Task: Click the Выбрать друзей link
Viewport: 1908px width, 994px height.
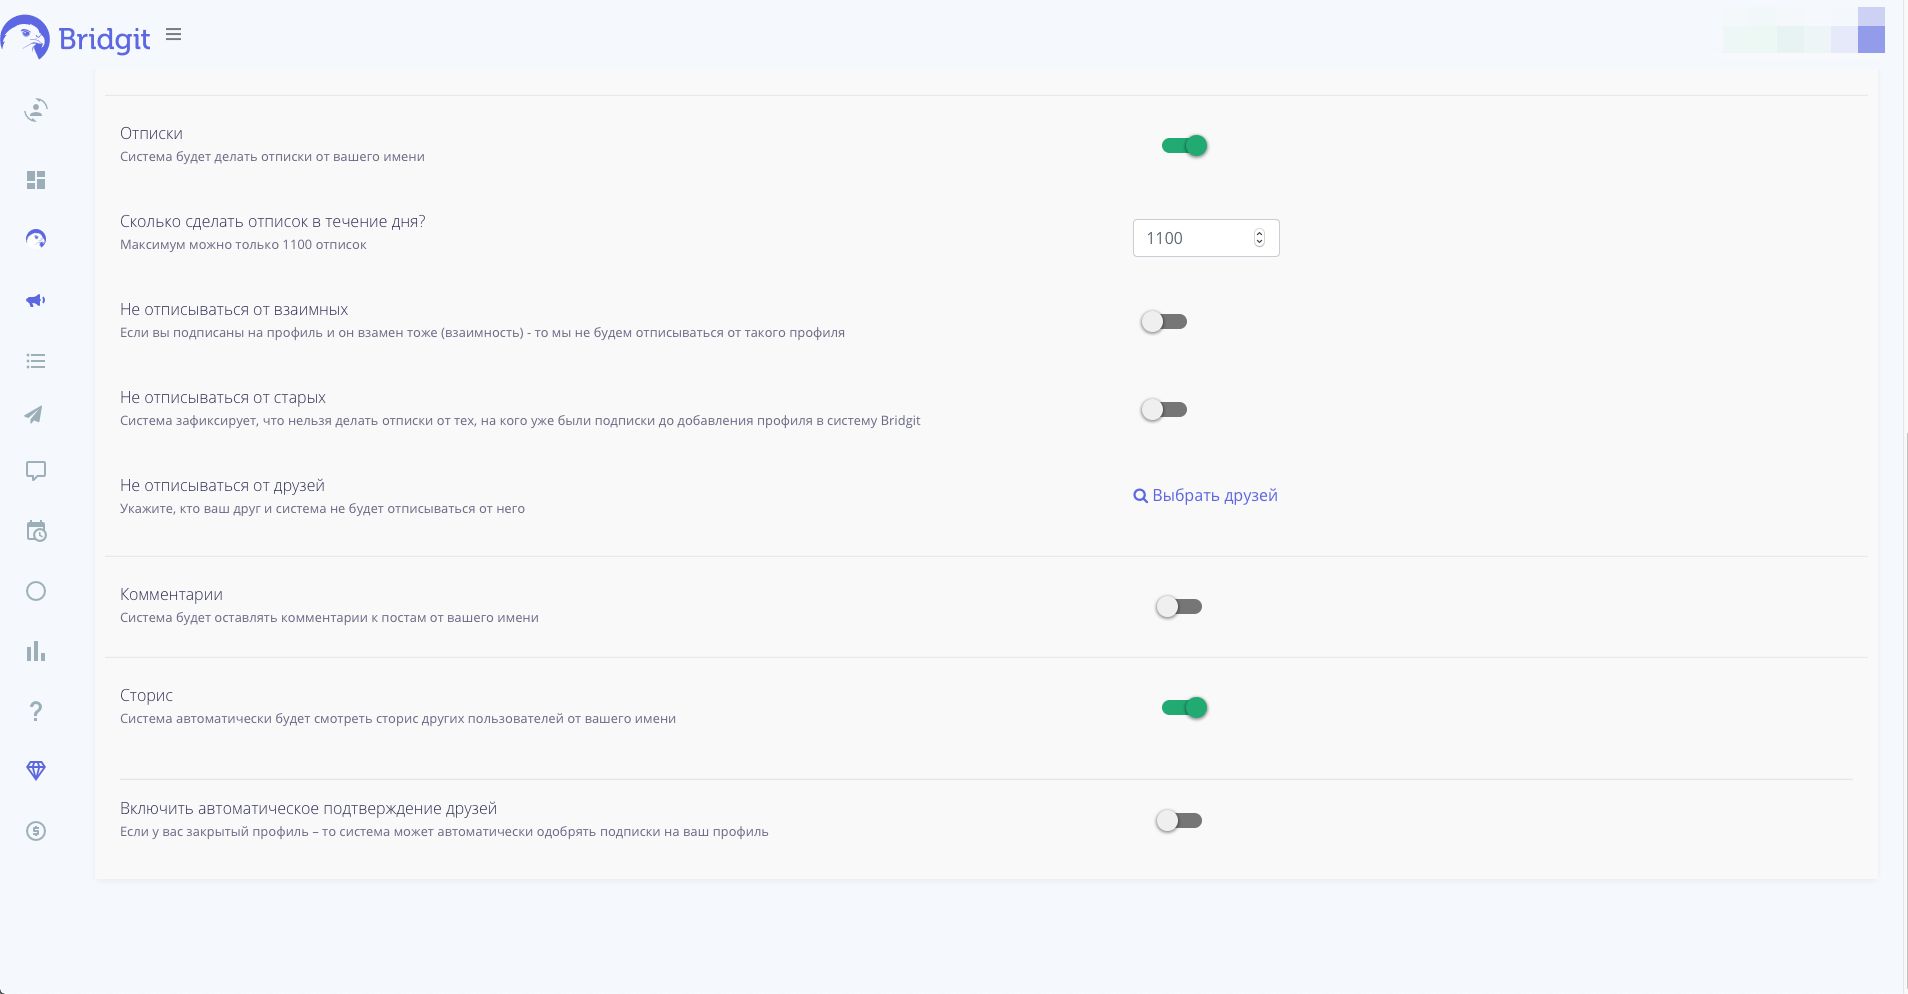Action: [x=1205, y=496]
